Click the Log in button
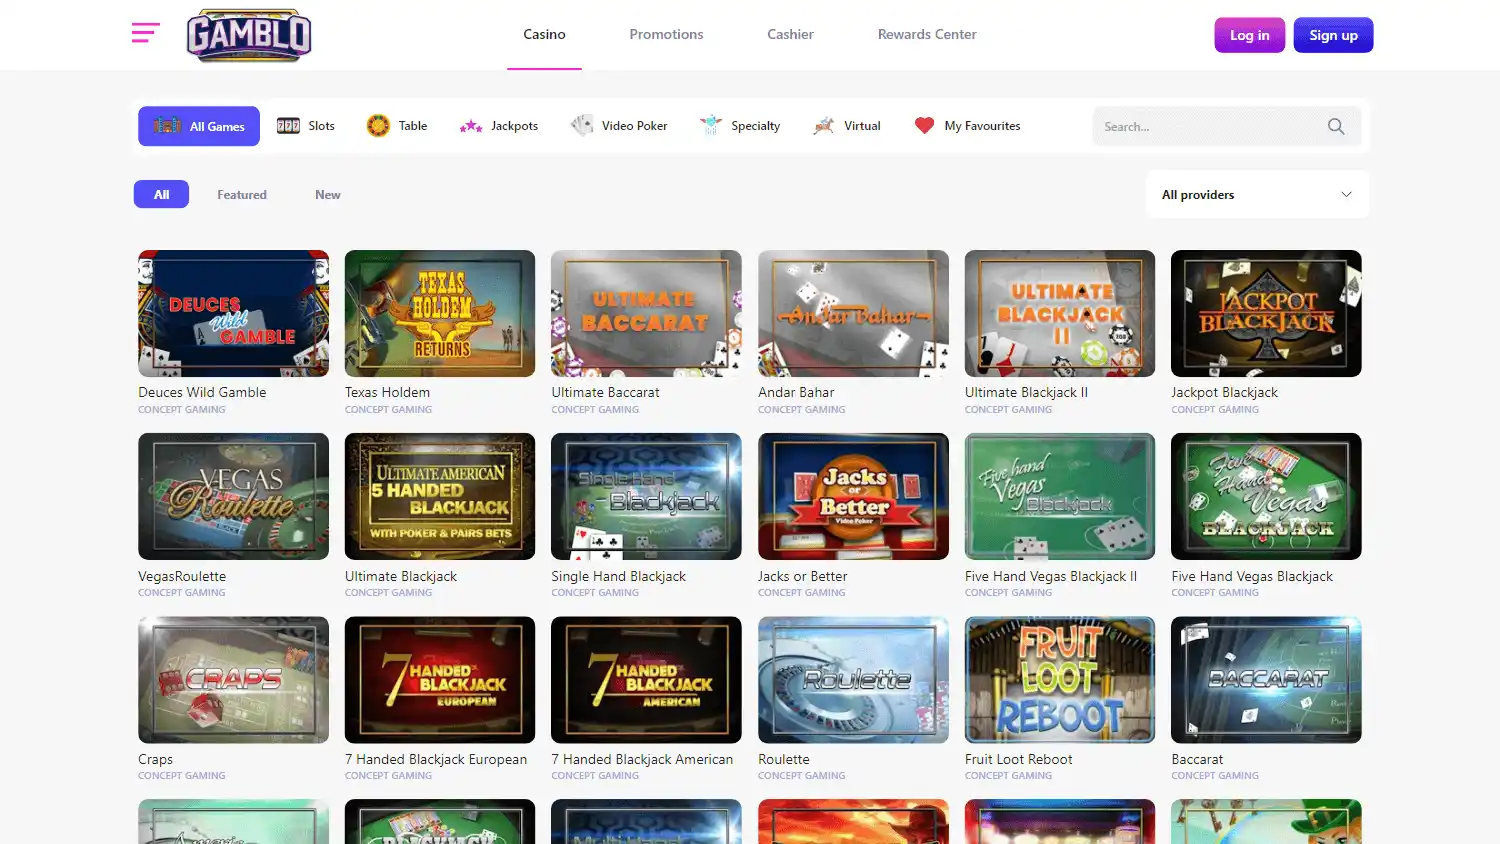 point(1250,35)
